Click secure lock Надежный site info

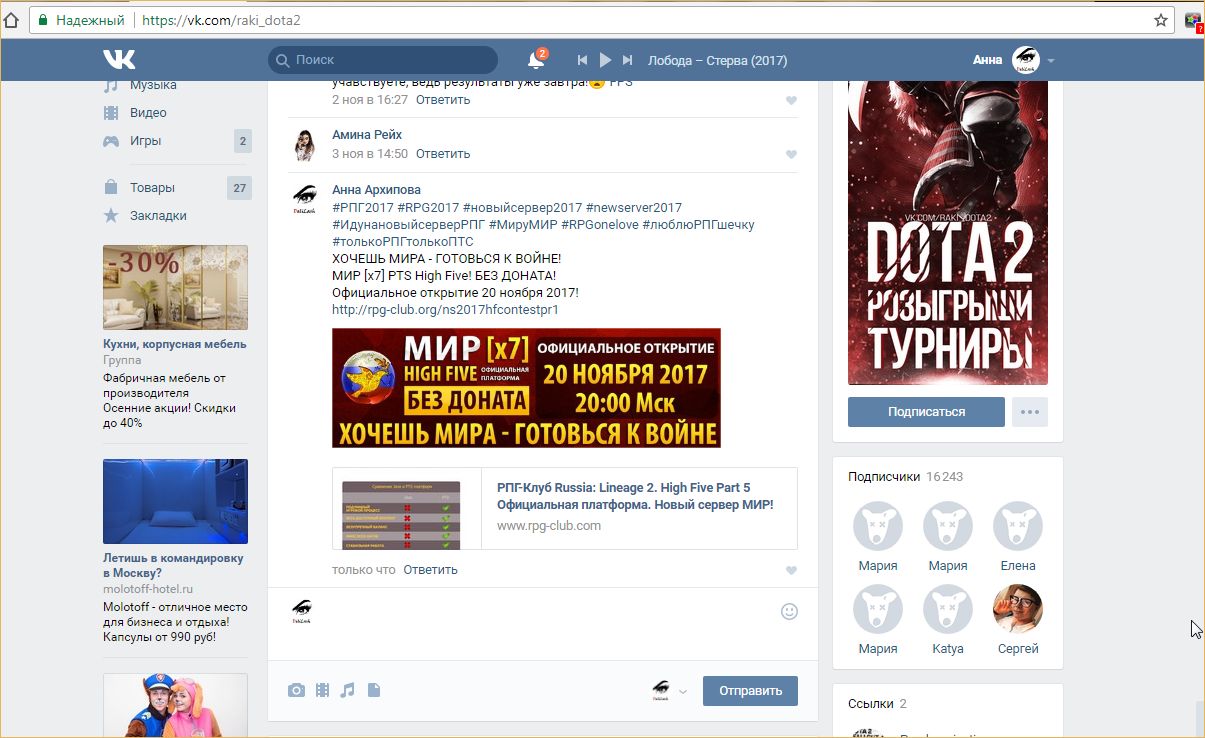82,20
